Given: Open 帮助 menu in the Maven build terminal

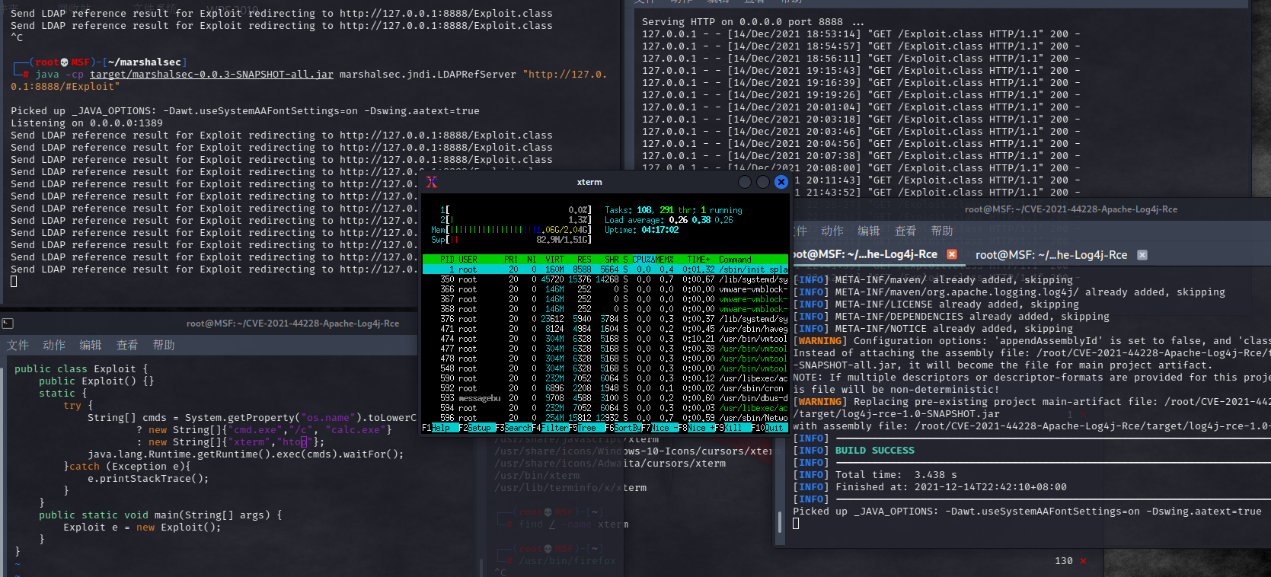Looking at the screenshot, I should (941, 231).
